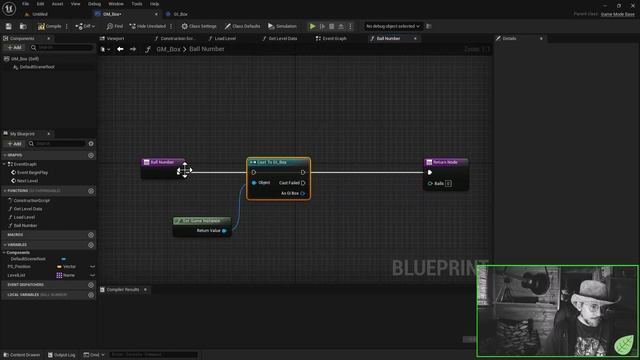Viewport: 640px width, 360px height.
Task: Open the Tools menu
Action: click(137, 4)
